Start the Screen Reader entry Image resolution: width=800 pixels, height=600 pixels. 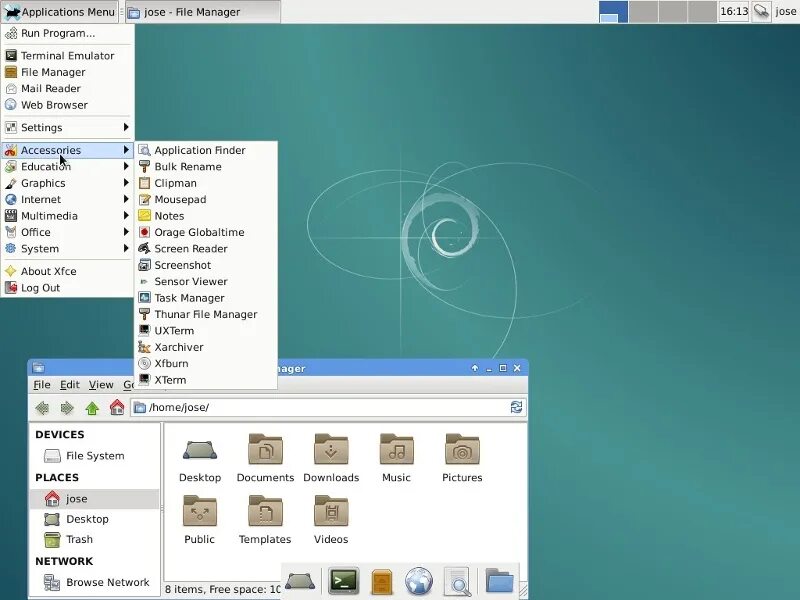point(206,248)
